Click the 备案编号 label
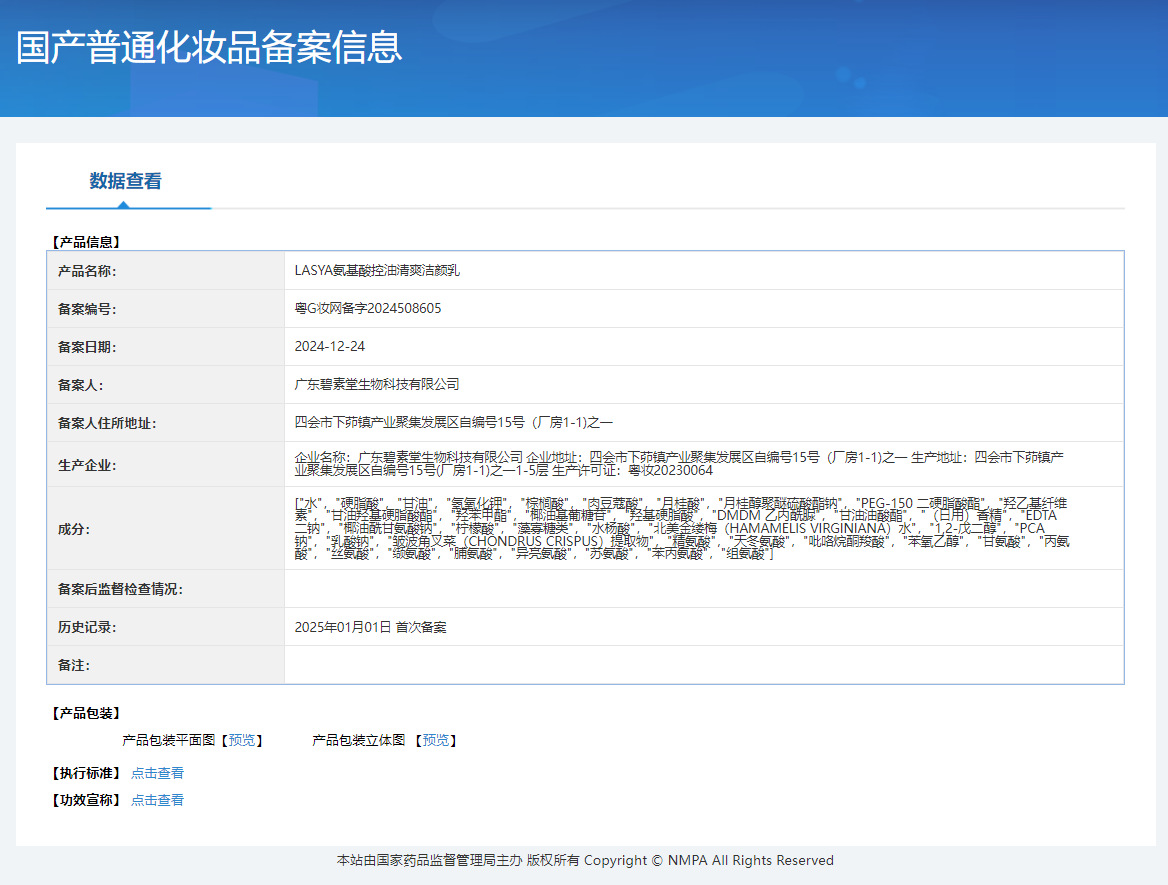This screenshot has width=1168, height=885. (x=87, y=309)
